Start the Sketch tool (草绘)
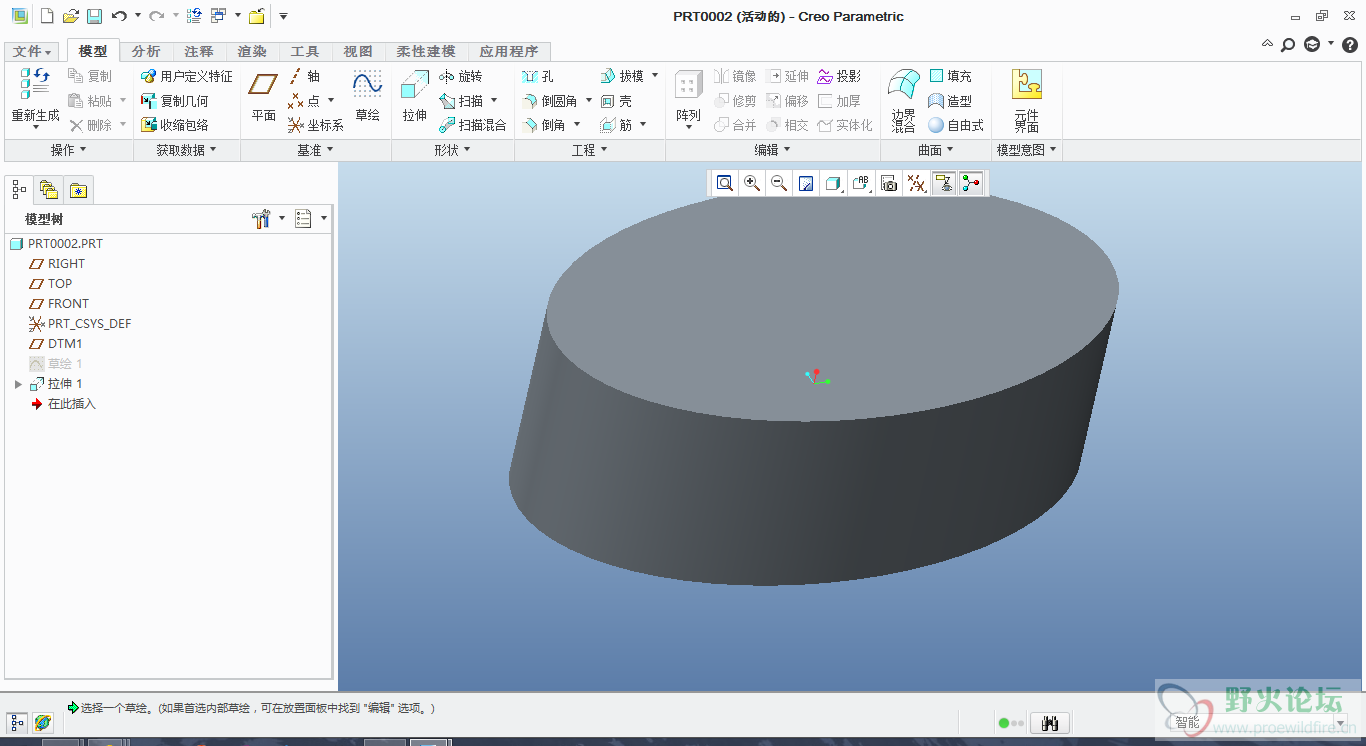This screenshot has width=1366, height=746. coord(367,97)
